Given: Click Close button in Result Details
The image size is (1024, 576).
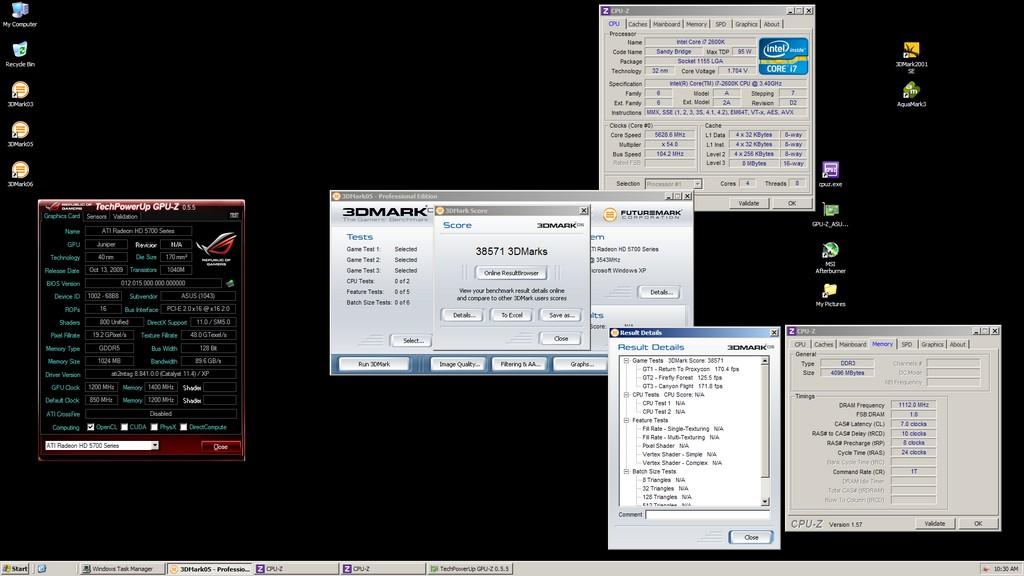Looking at the screenshot, I should point(751,537).
